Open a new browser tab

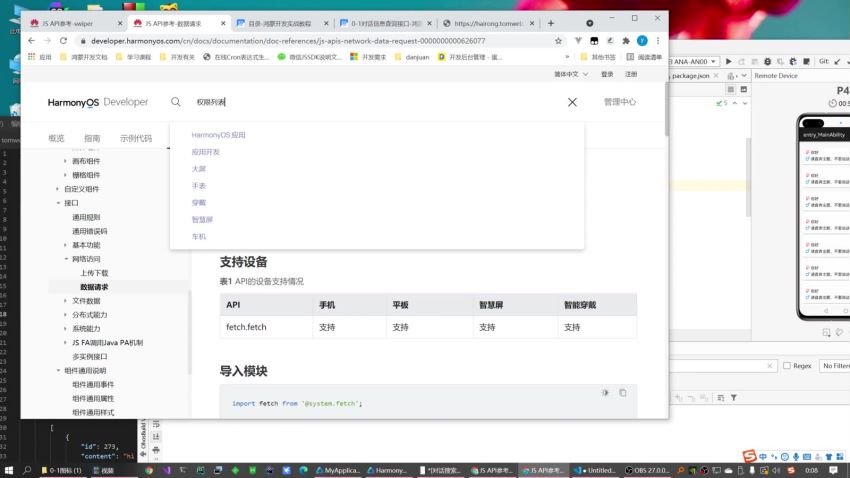point(551,23)
